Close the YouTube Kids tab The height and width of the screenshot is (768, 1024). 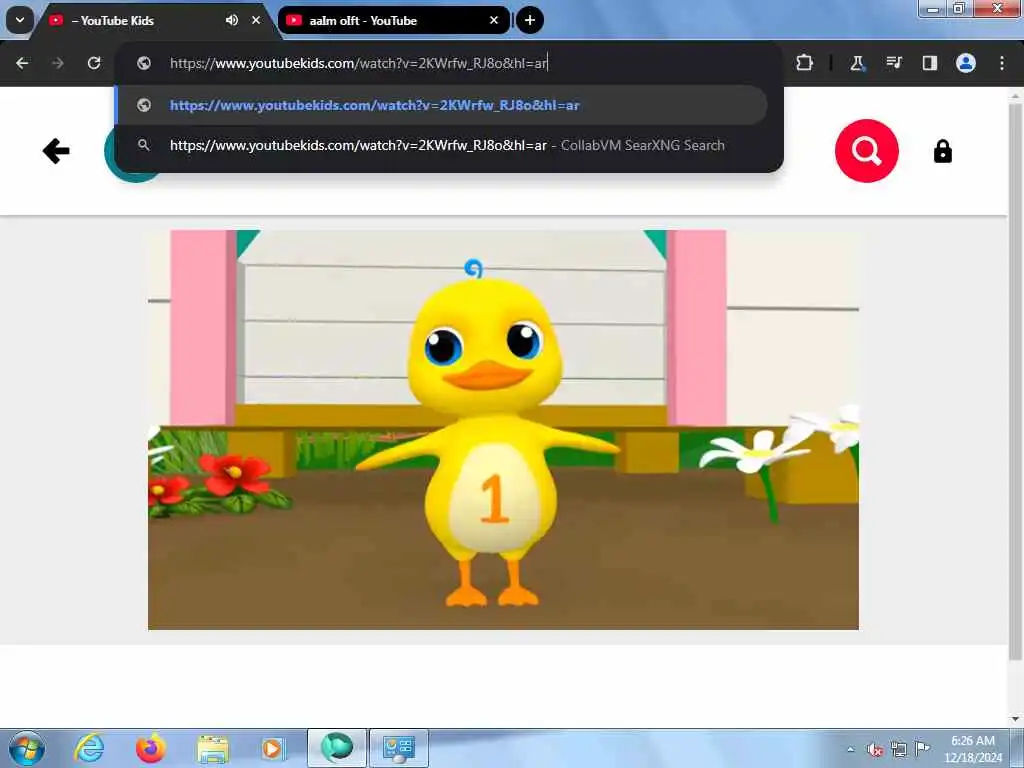pyautogui.click(x=256, y=20)
